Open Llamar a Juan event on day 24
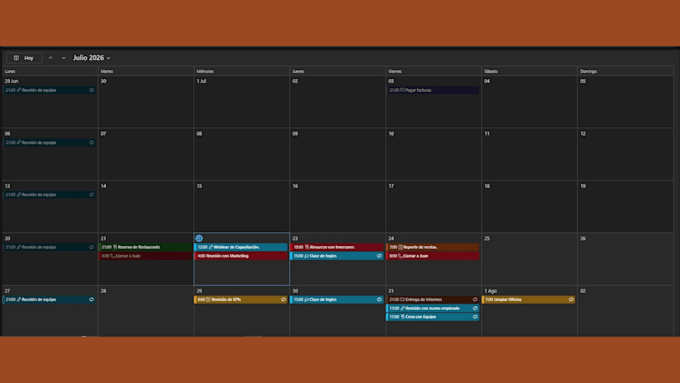This screenshot has height=383, width=680. tap(433, 256)
